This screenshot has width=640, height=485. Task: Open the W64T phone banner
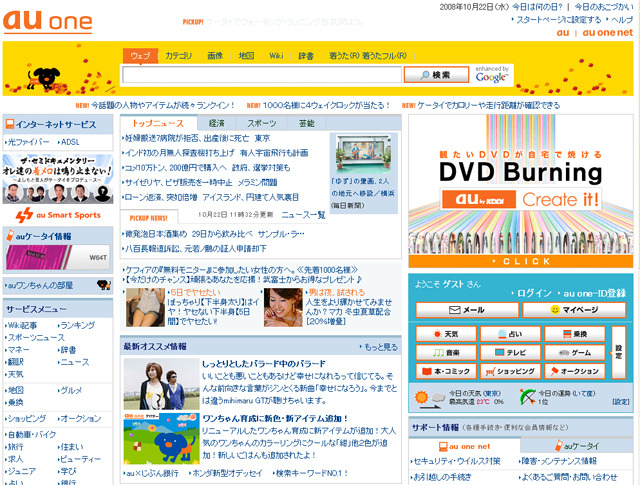58,257
